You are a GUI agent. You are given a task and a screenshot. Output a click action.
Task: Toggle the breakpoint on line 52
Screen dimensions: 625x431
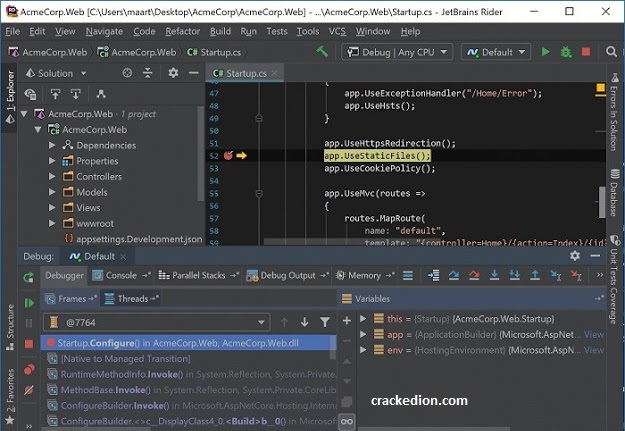pyautogui.click(x=228, y=155)
